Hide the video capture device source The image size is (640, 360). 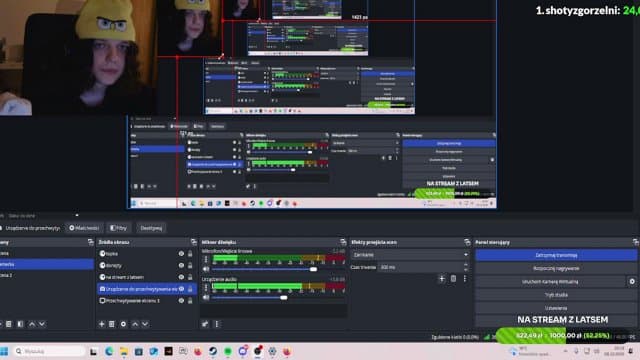coord(181,289)
